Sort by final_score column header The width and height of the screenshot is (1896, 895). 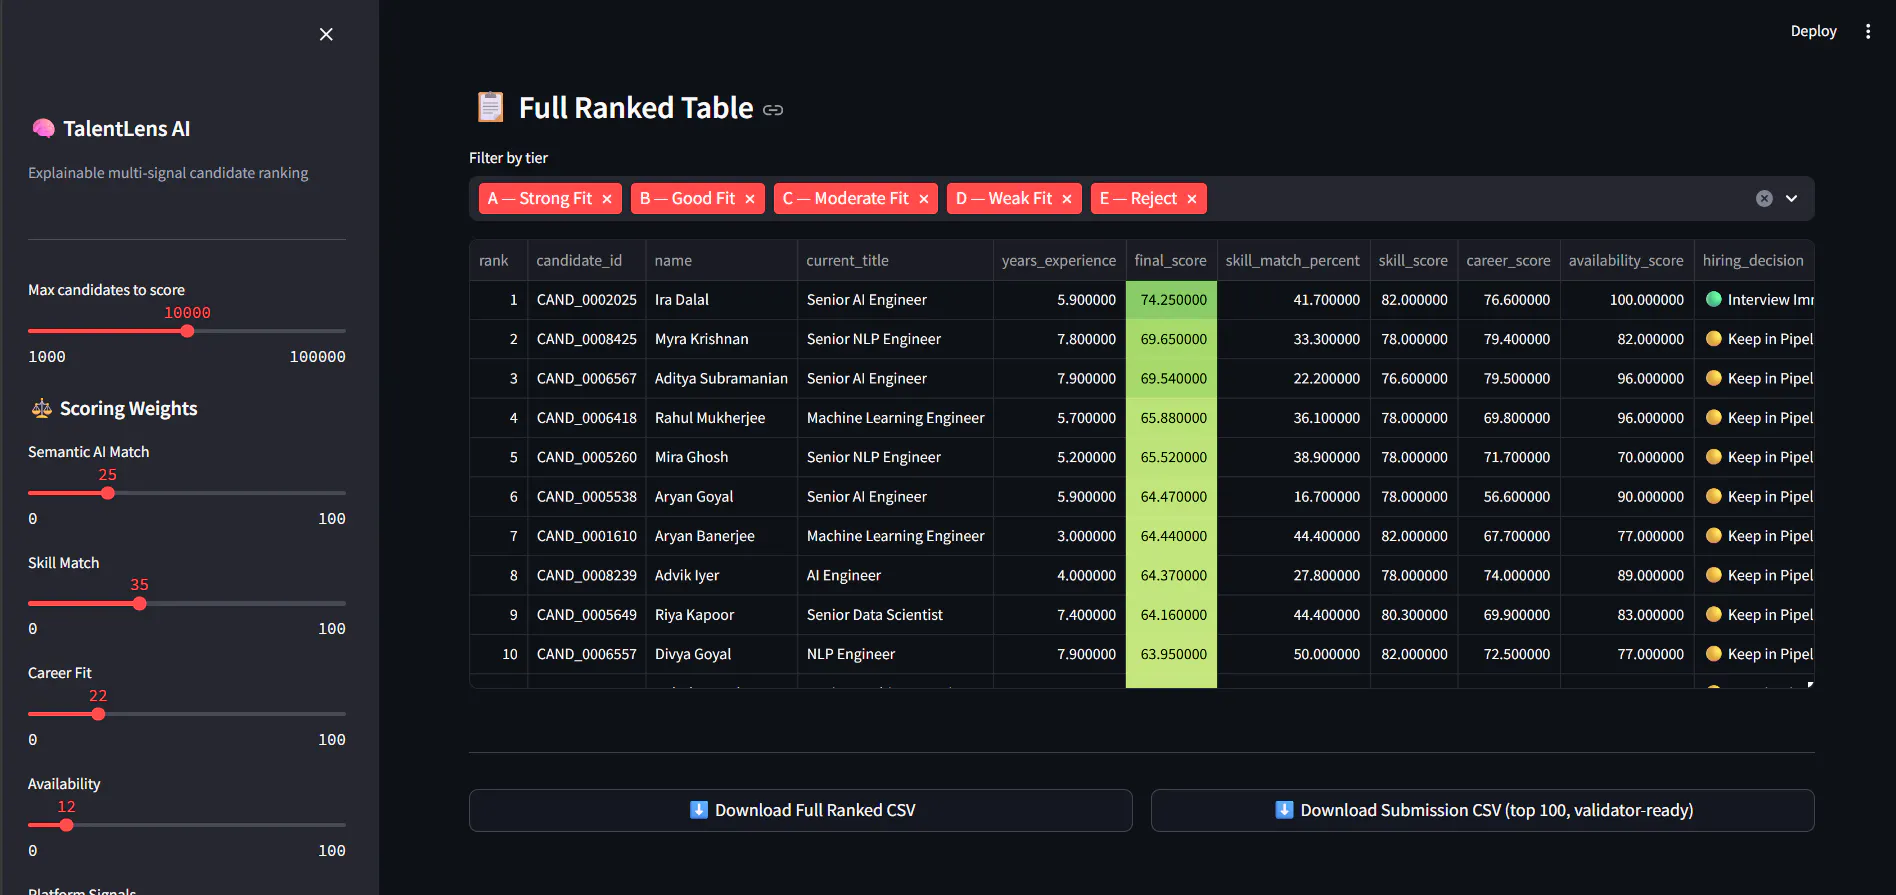pyautogui.click(x=1171, y=260)
